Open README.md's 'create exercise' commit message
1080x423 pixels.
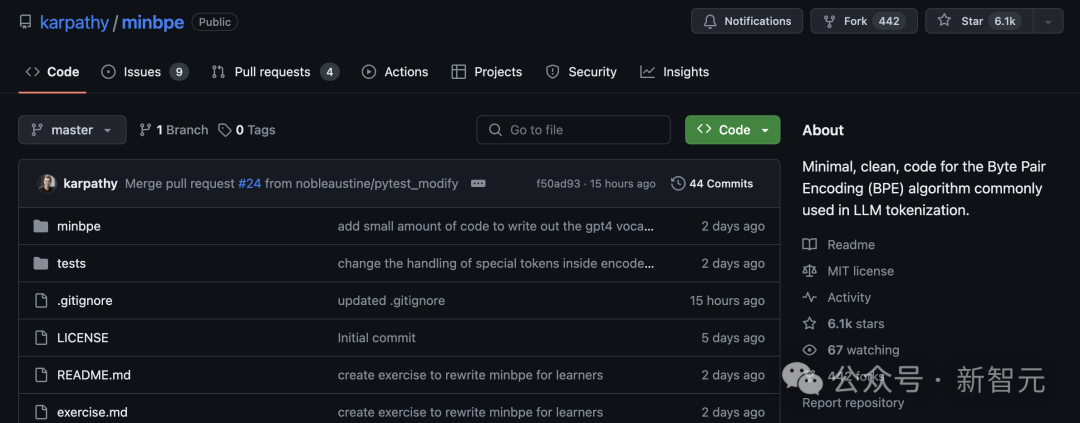pos(470,375)
